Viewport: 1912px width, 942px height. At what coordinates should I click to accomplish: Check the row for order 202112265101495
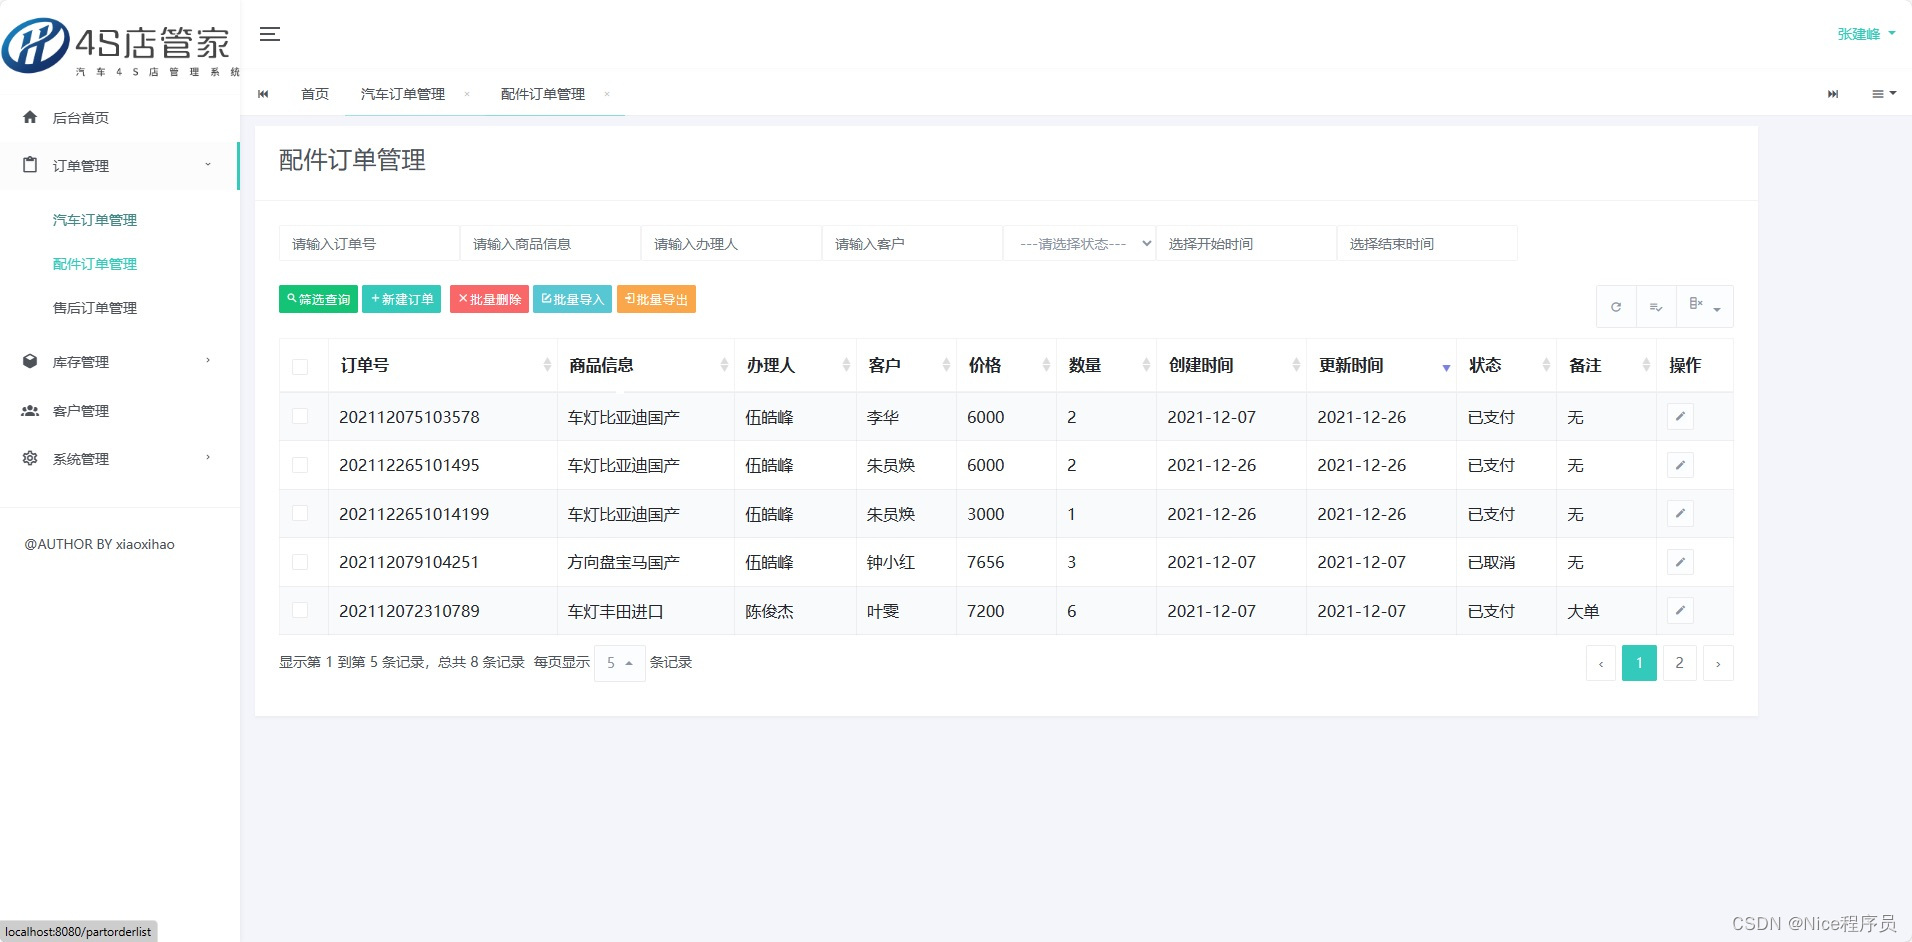[300, 465]
